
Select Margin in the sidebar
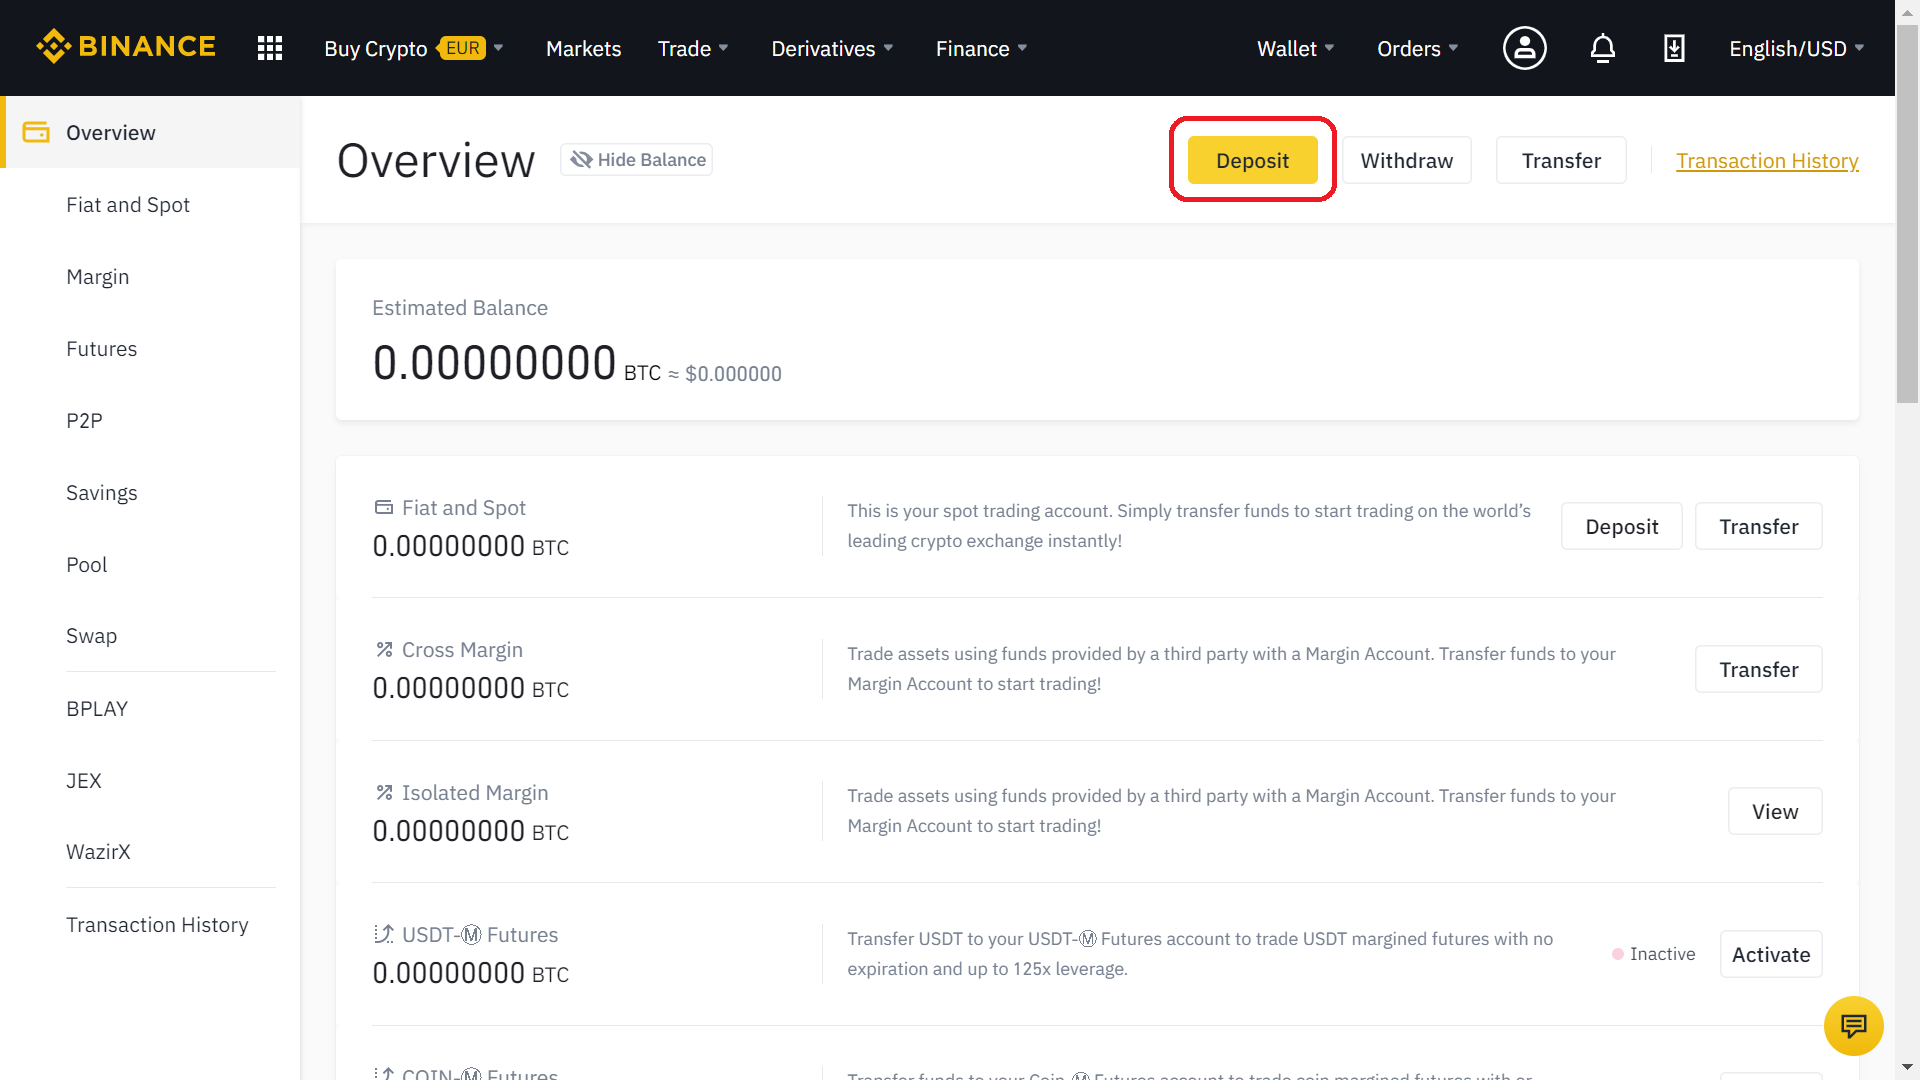click(150, 276)
